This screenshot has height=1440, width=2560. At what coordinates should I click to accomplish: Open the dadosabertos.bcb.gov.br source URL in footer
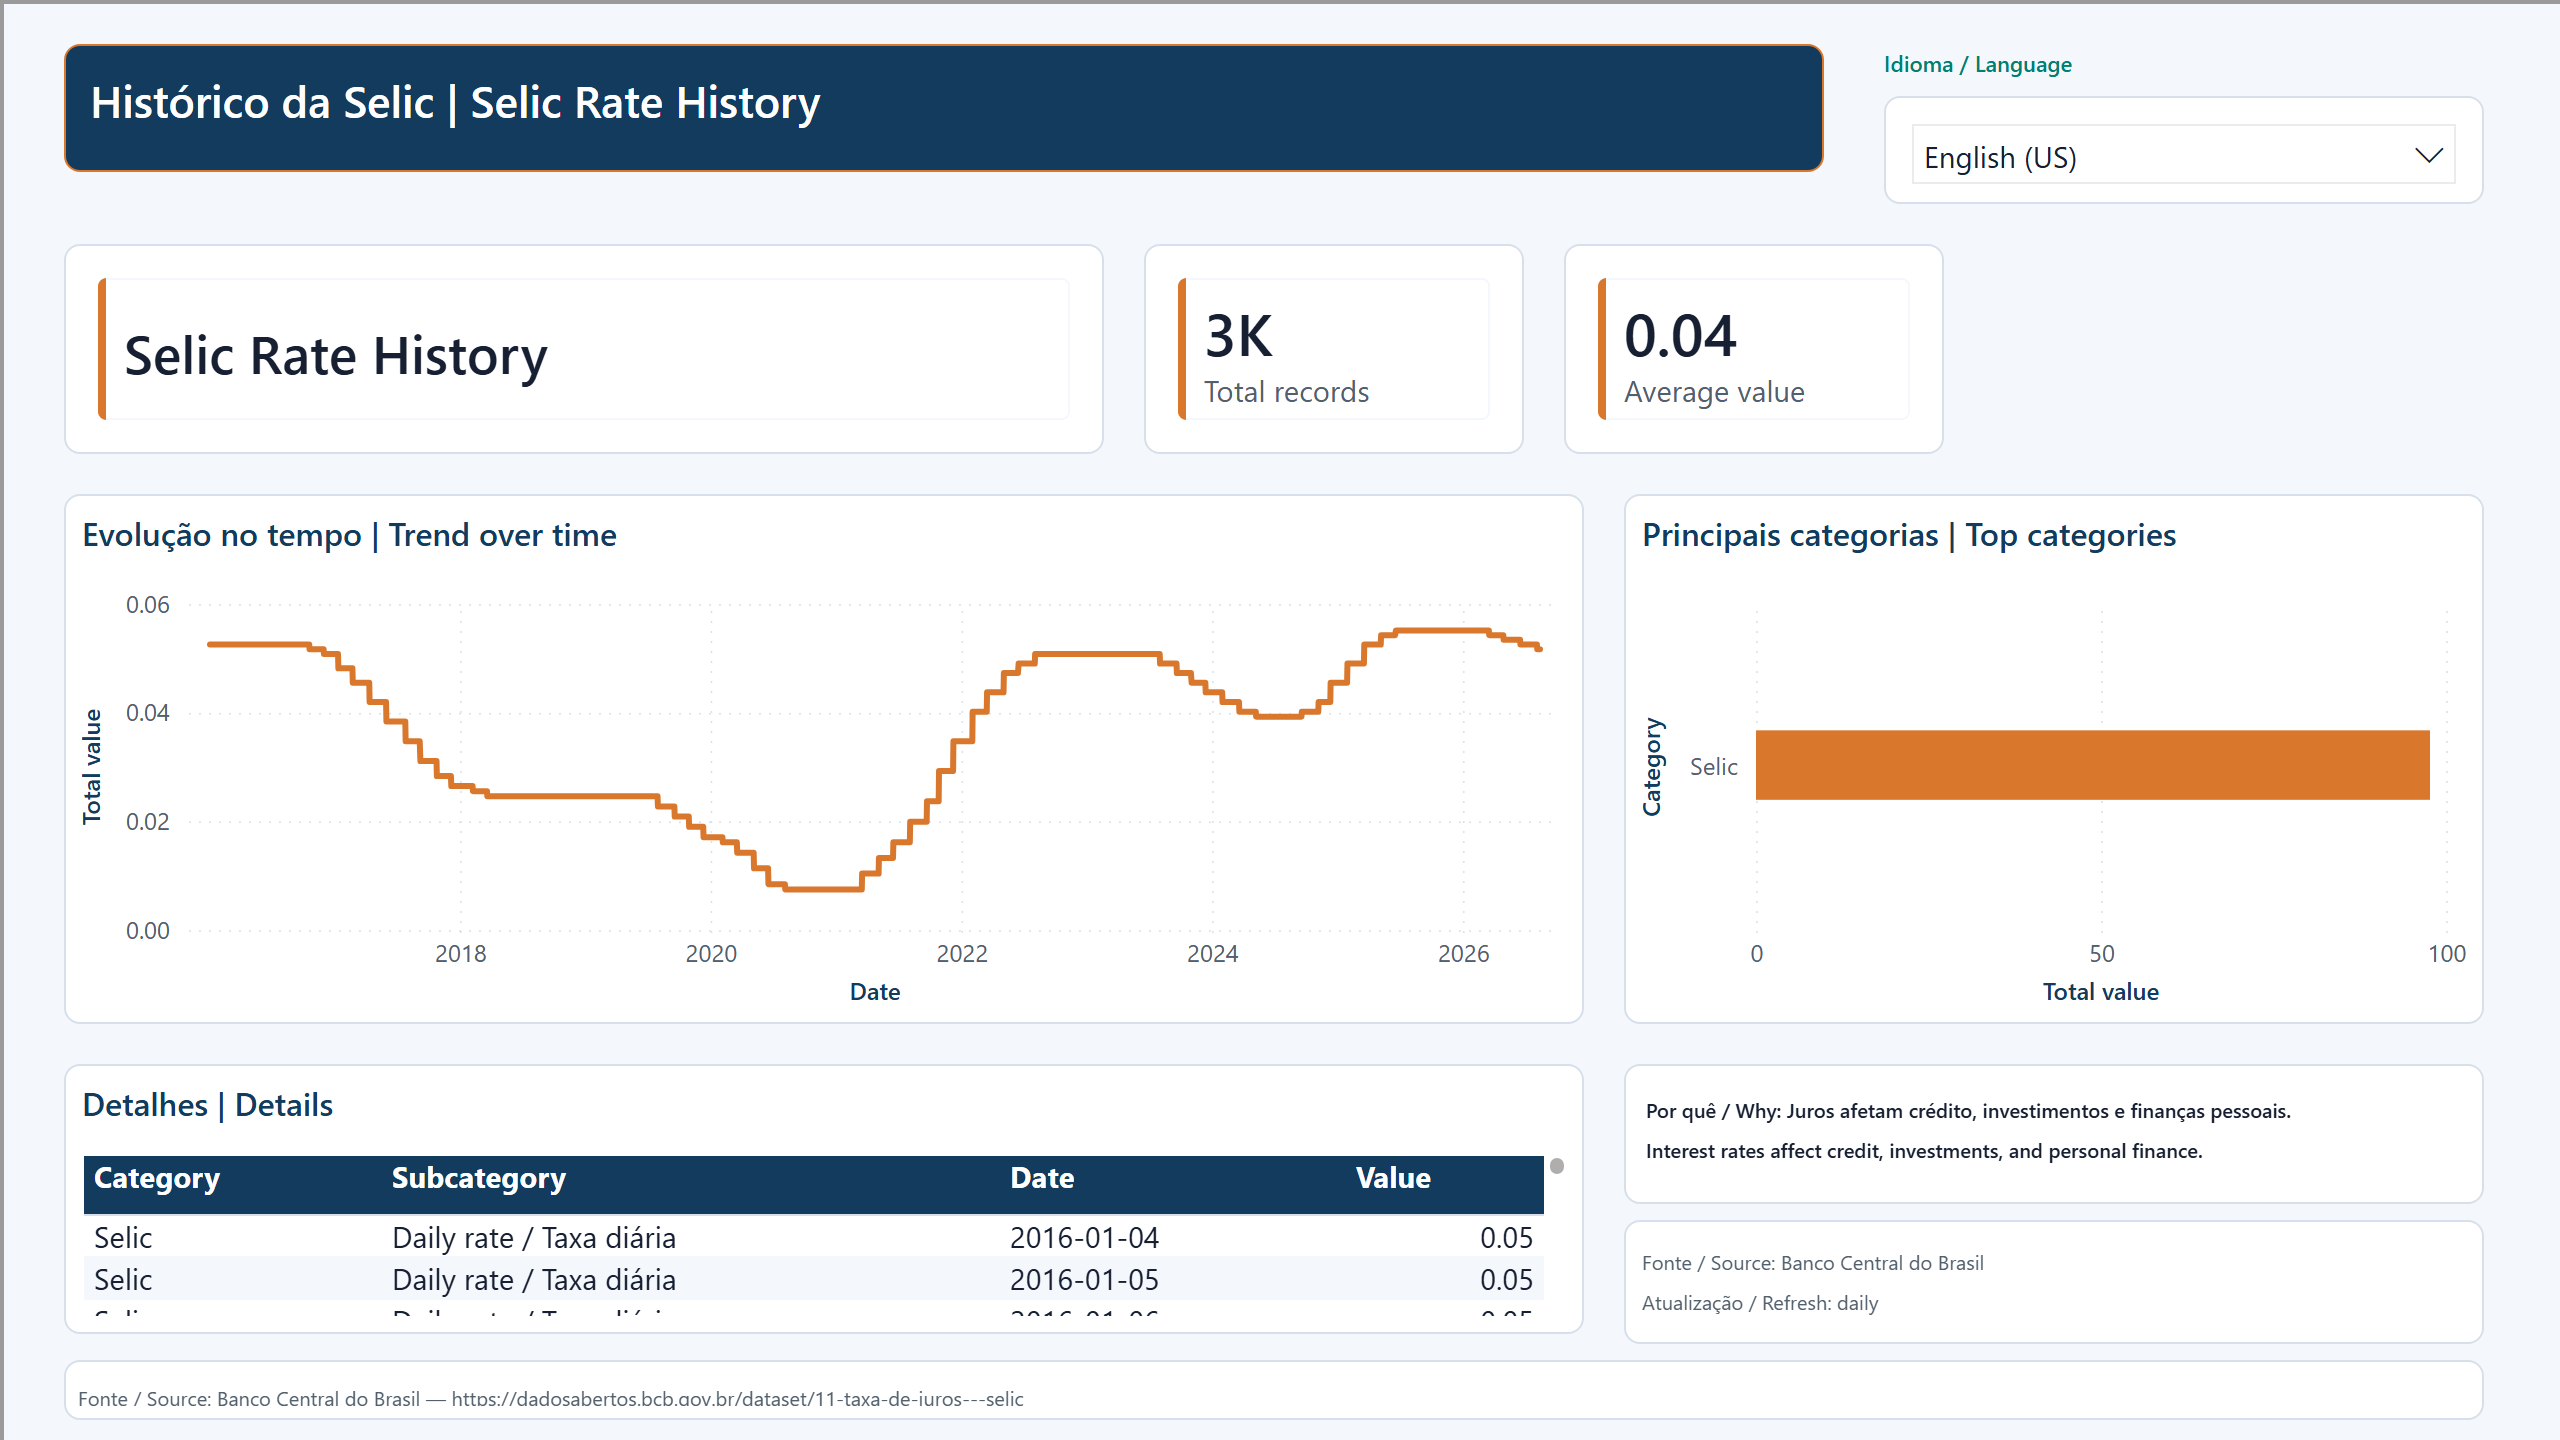[x=737, y=1399]
